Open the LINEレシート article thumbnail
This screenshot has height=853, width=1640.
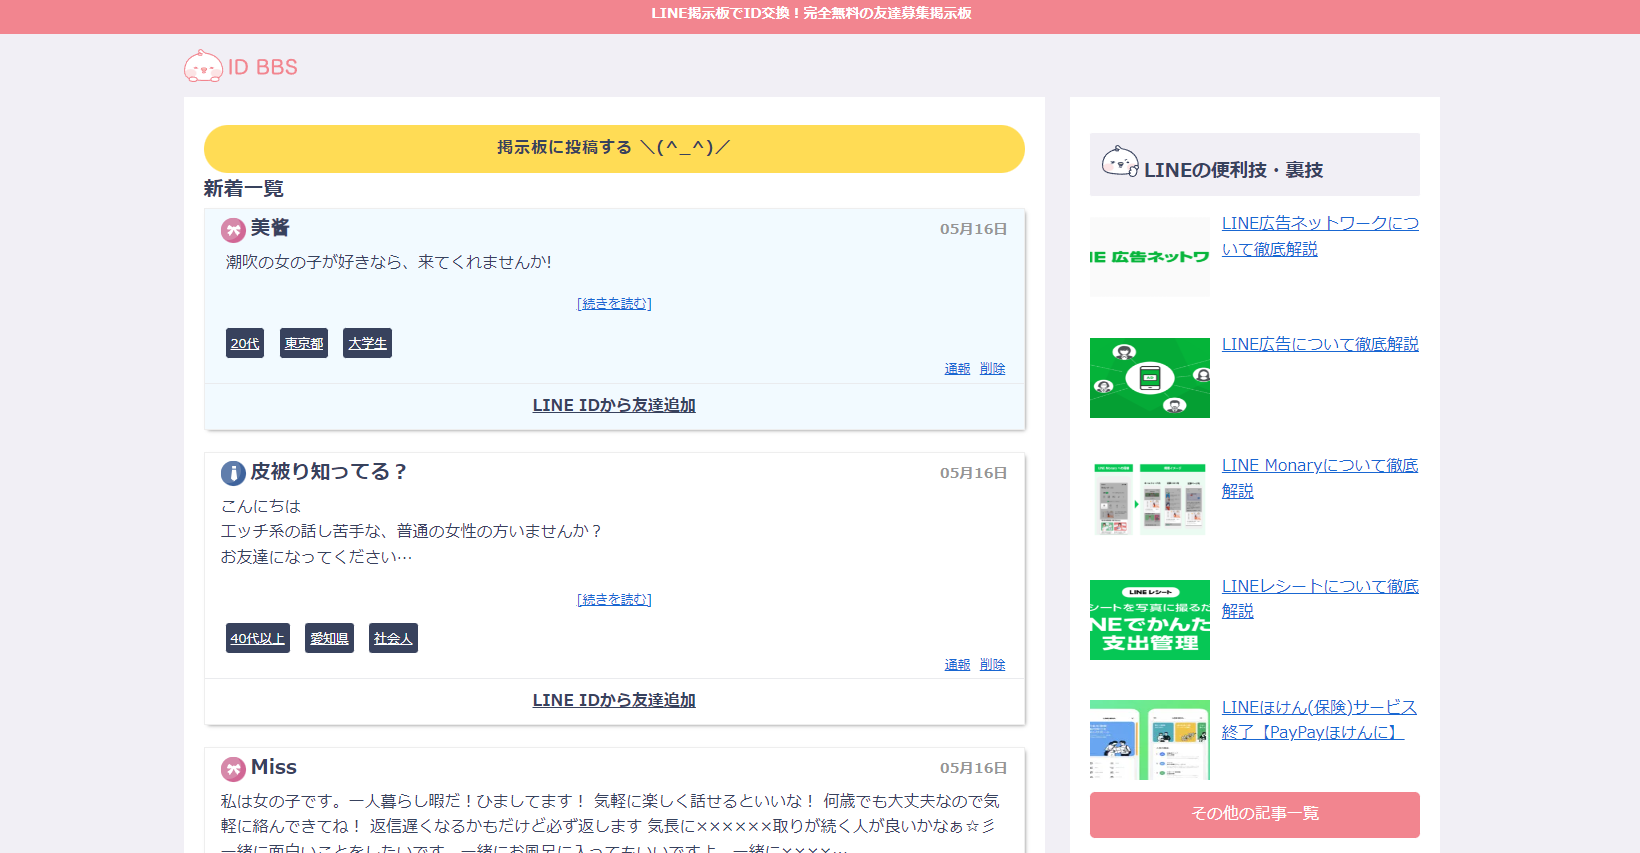pyautogui.click(x=1149, y=620)
